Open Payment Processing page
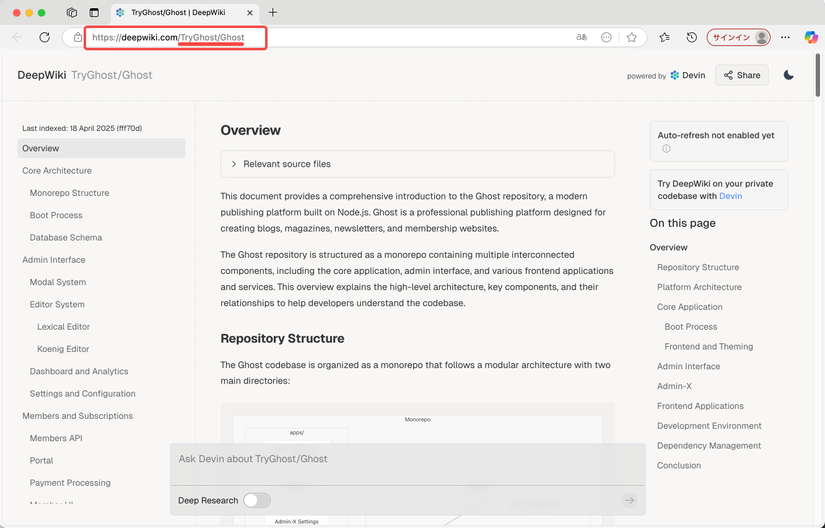The width and height of the screenshot is (825, 528). pyautogui.click(x=70, y=483)
